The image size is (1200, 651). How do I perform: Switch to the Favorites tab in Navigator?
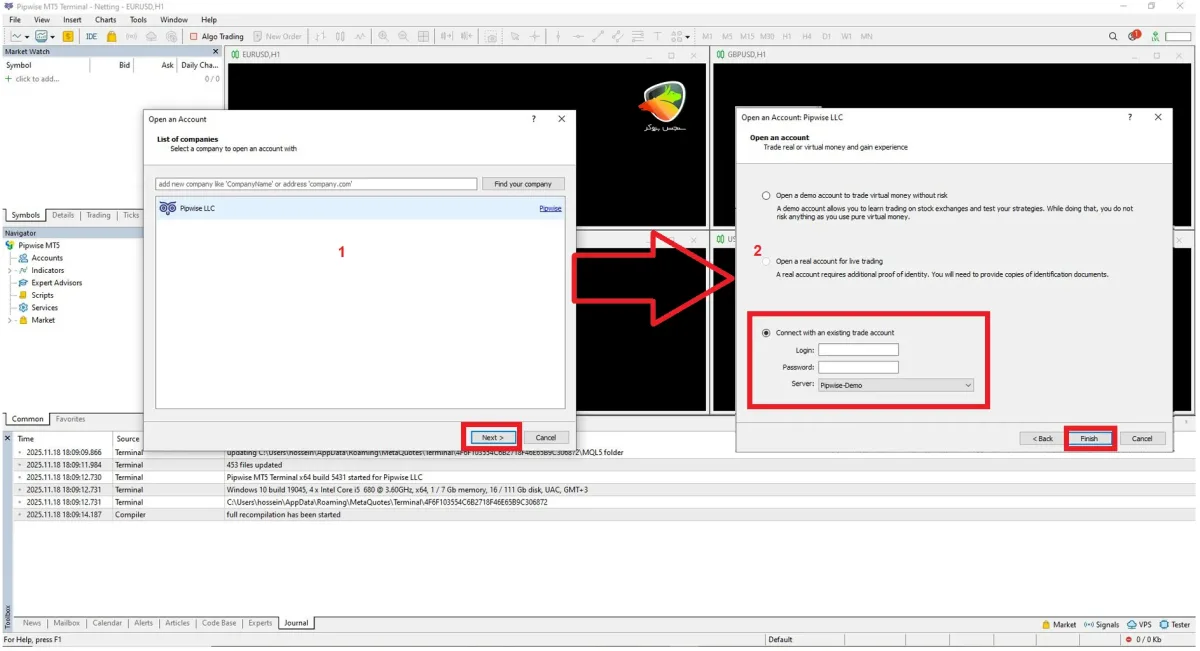70,419
